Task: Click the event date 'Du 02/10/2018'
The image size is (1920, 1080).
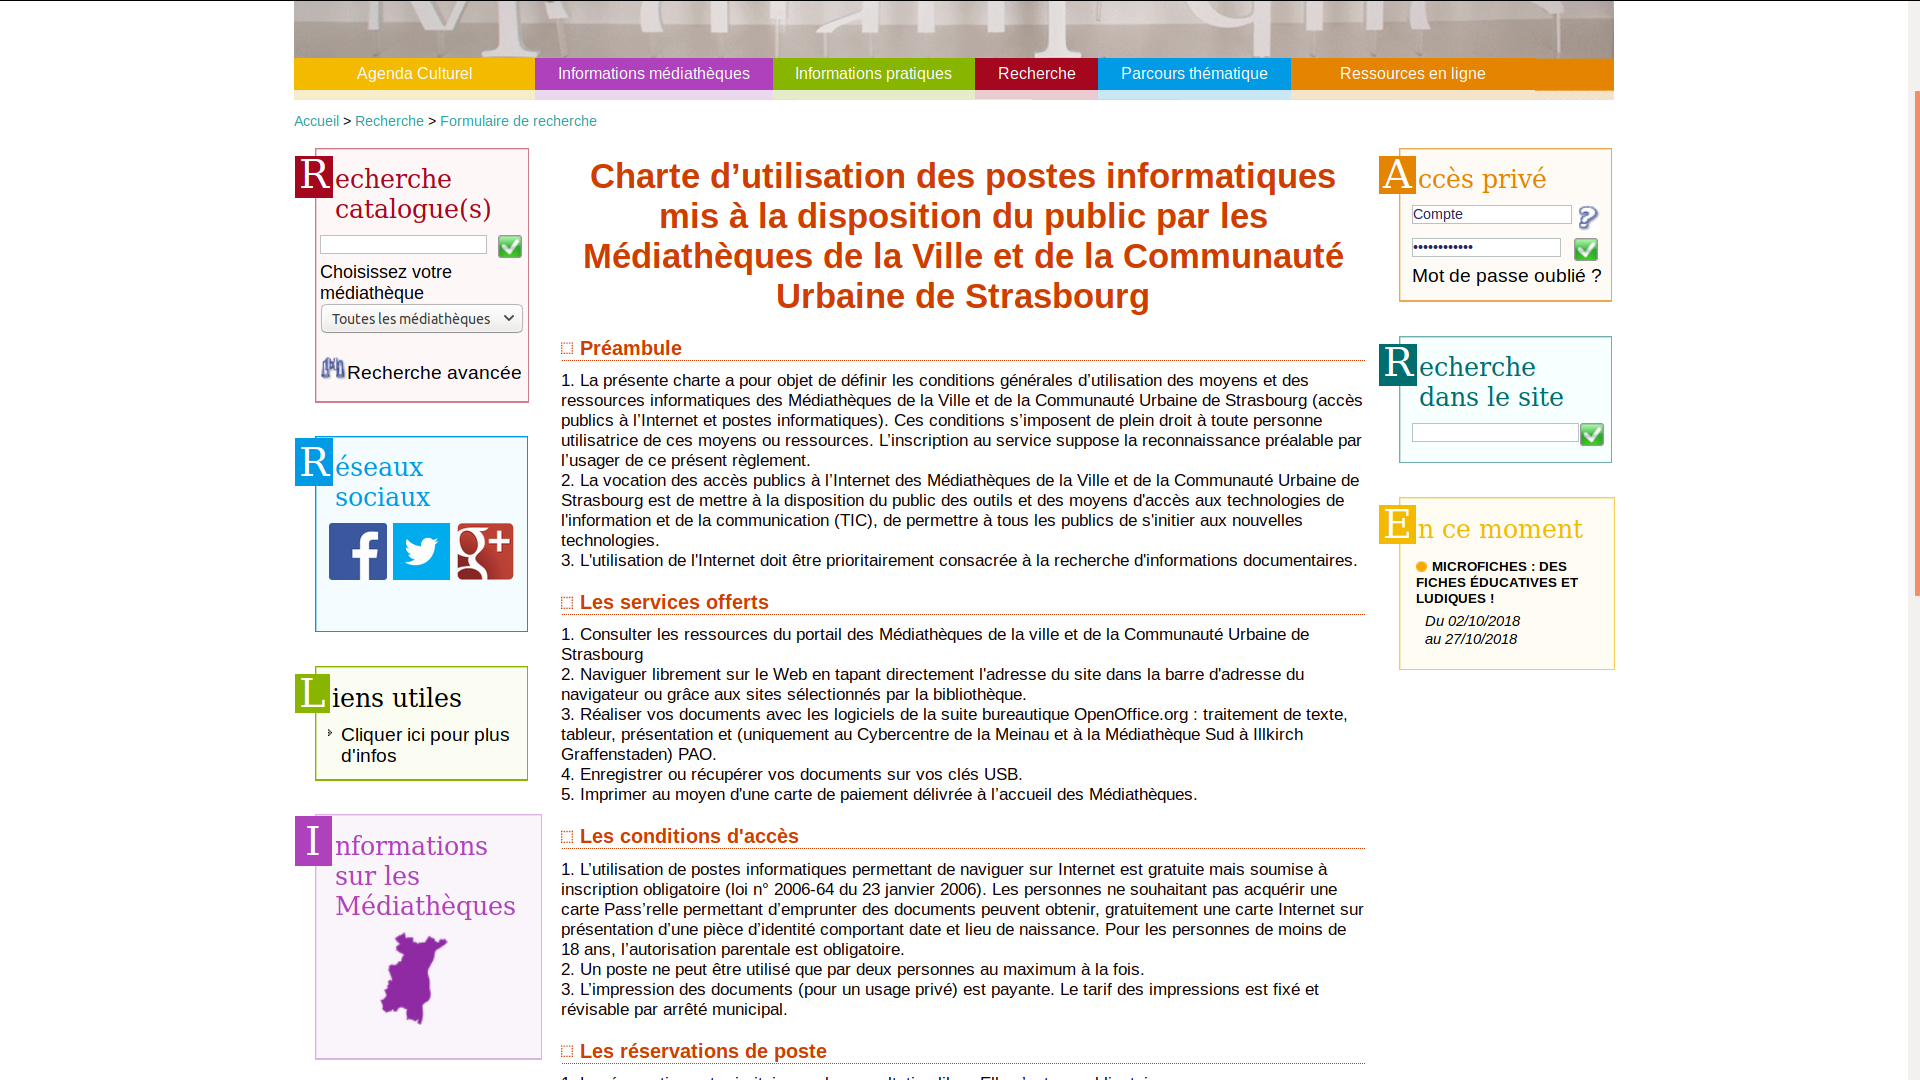Action: coord(1472,621)
